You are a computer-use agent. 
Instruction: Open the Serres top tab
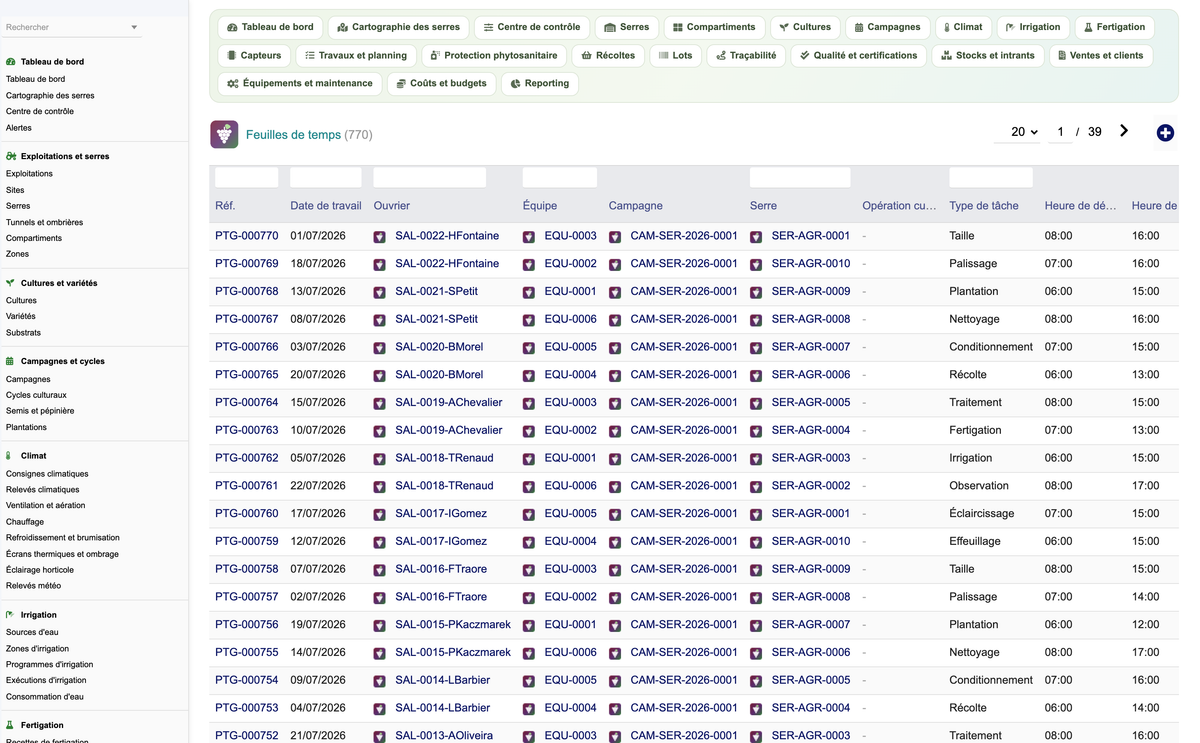[x=626, y=27]
